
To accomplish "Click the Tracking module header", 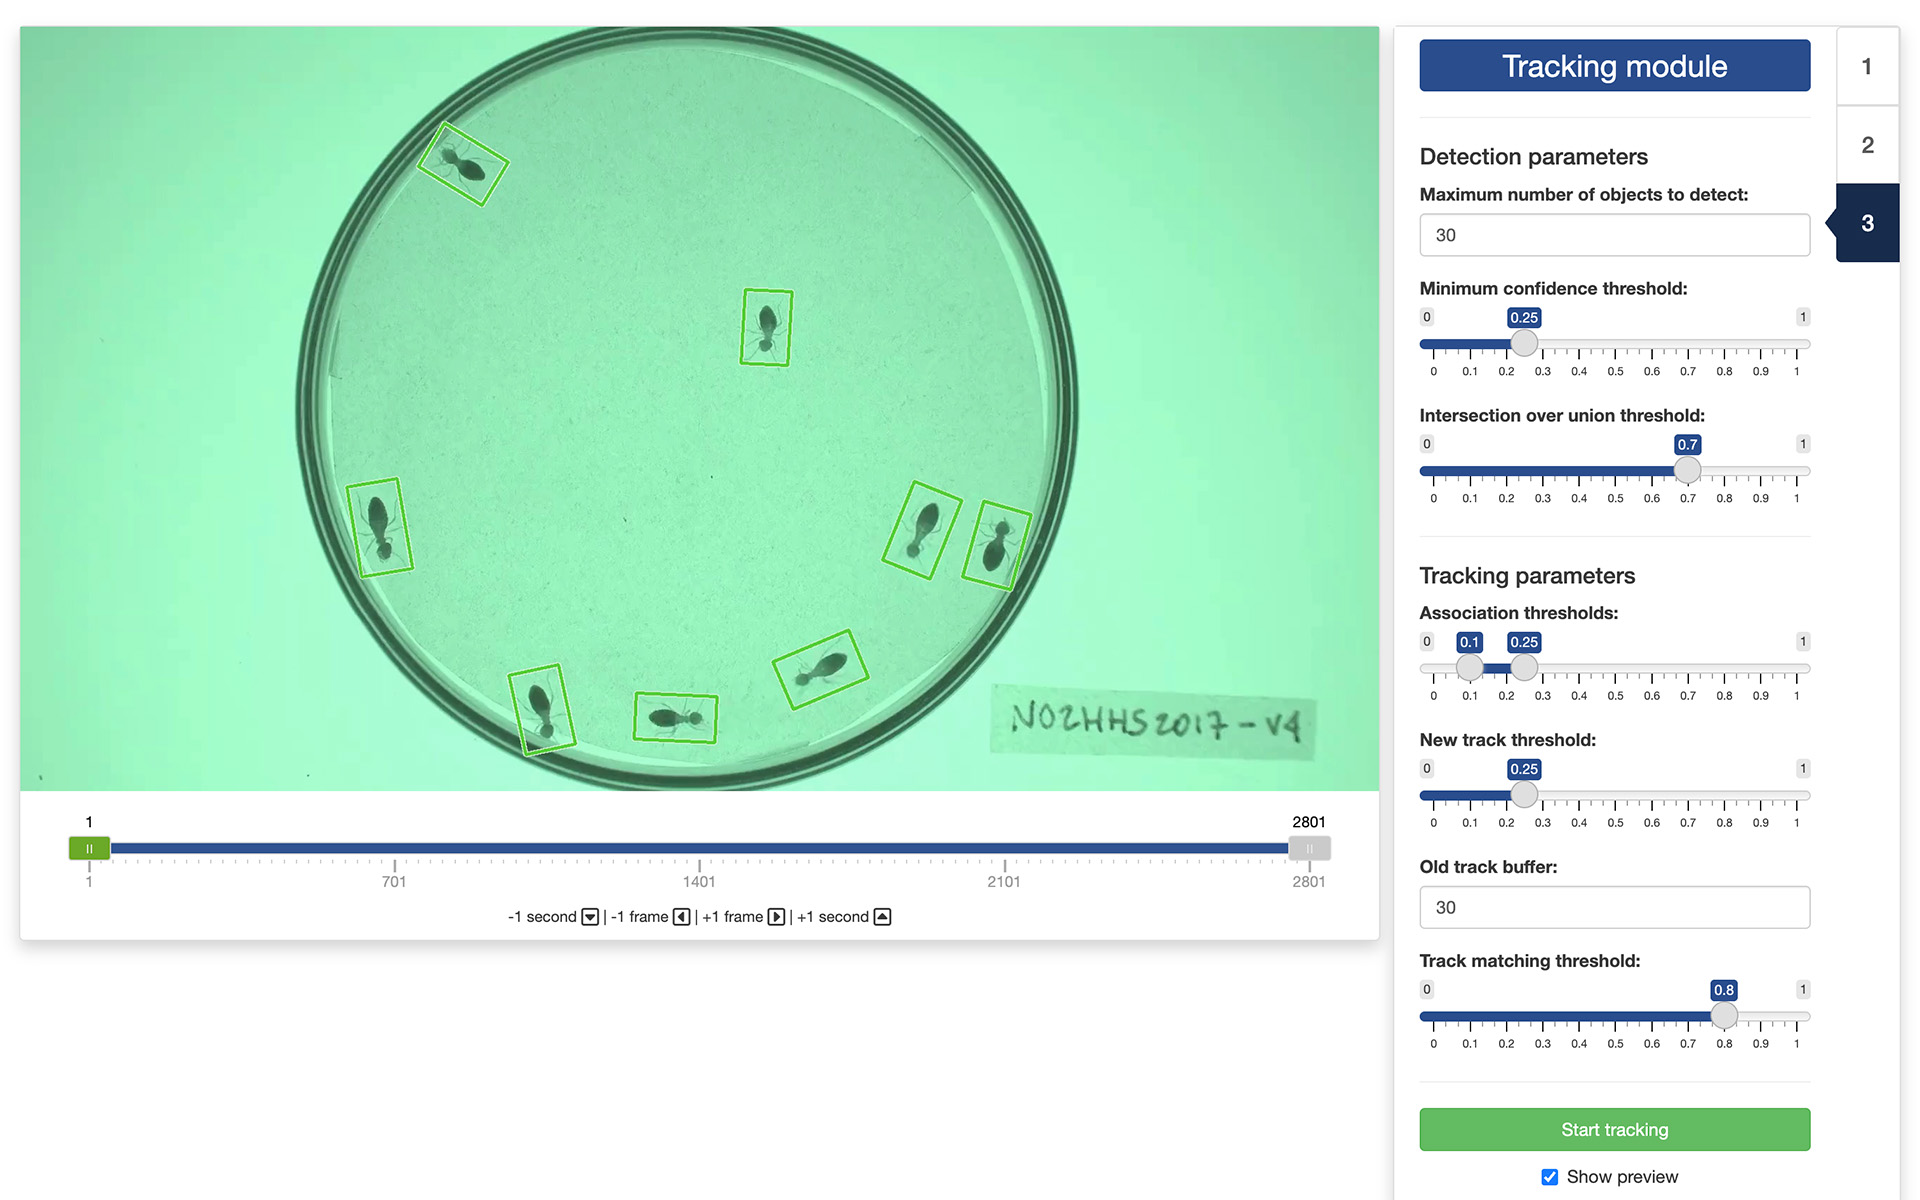I will (1615, 66).
